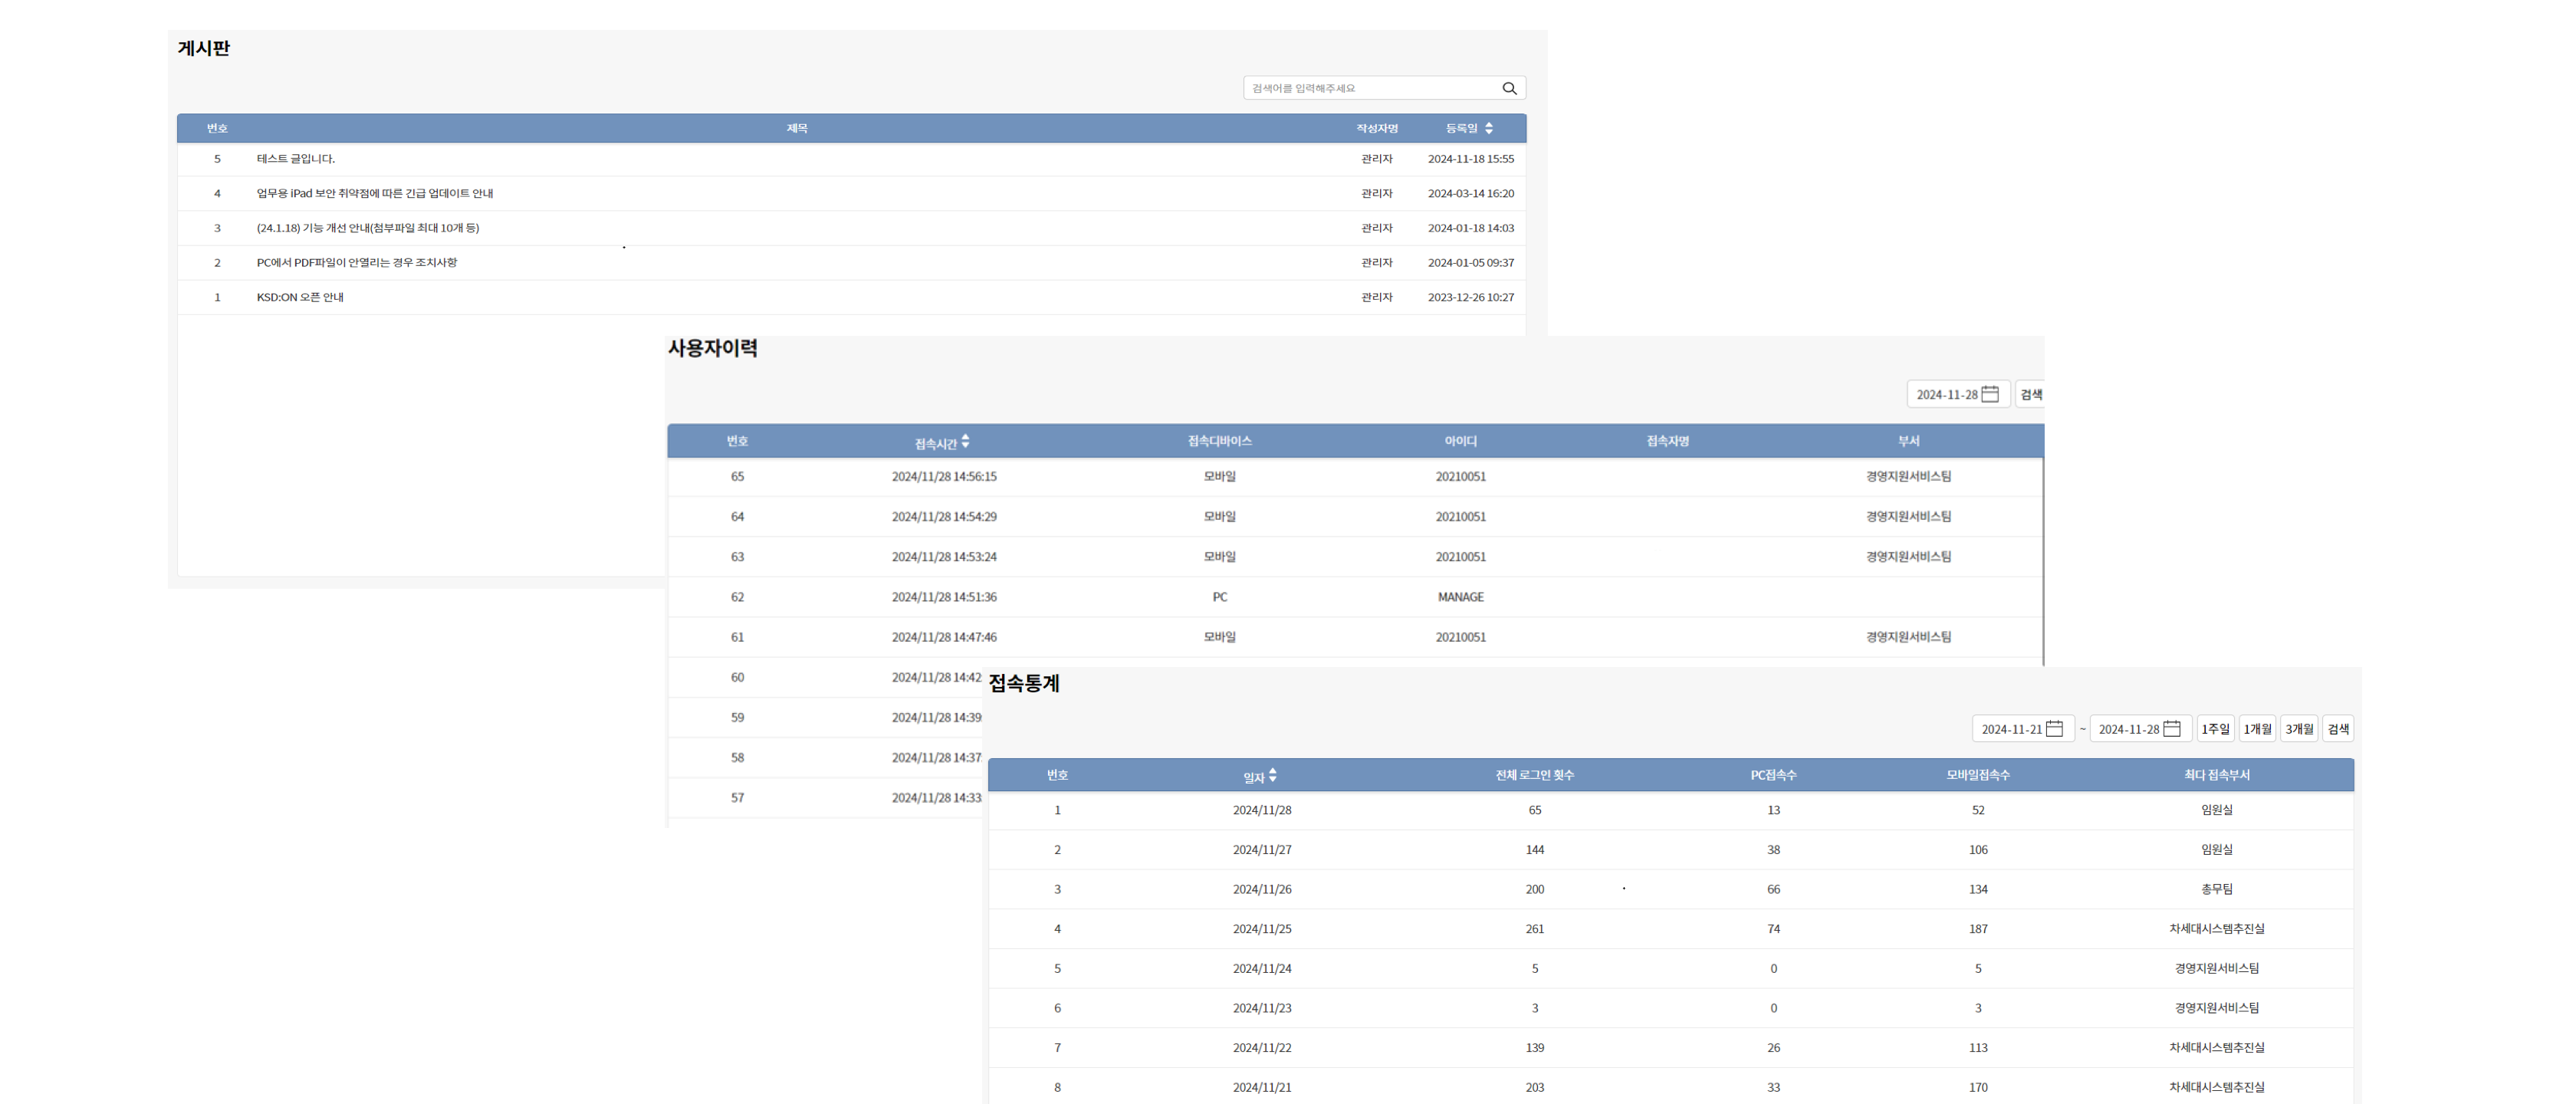Sort board by 등록일 arrow icon
Image resolution: width=2576 pixels, height=1104 pixels.
1489,128
